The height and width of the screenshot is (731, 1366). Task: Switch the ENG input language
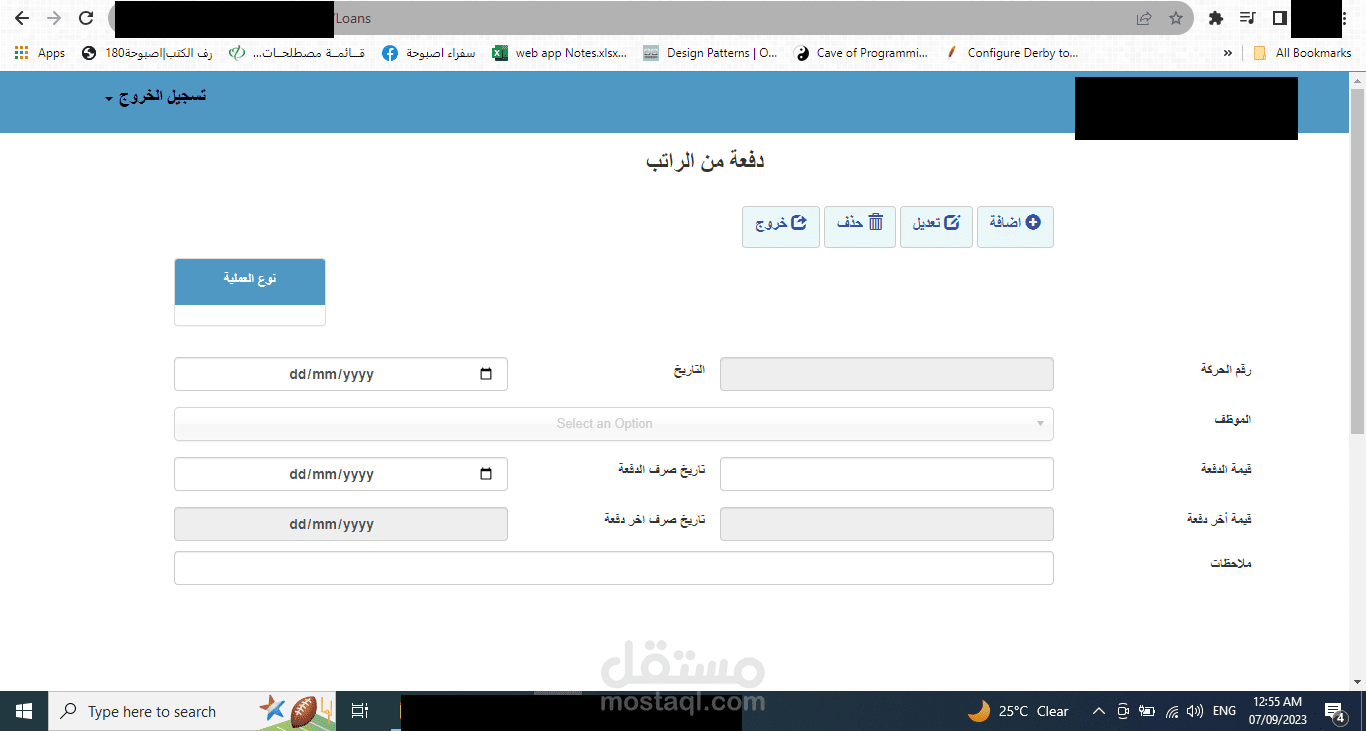pos(1224,711)
